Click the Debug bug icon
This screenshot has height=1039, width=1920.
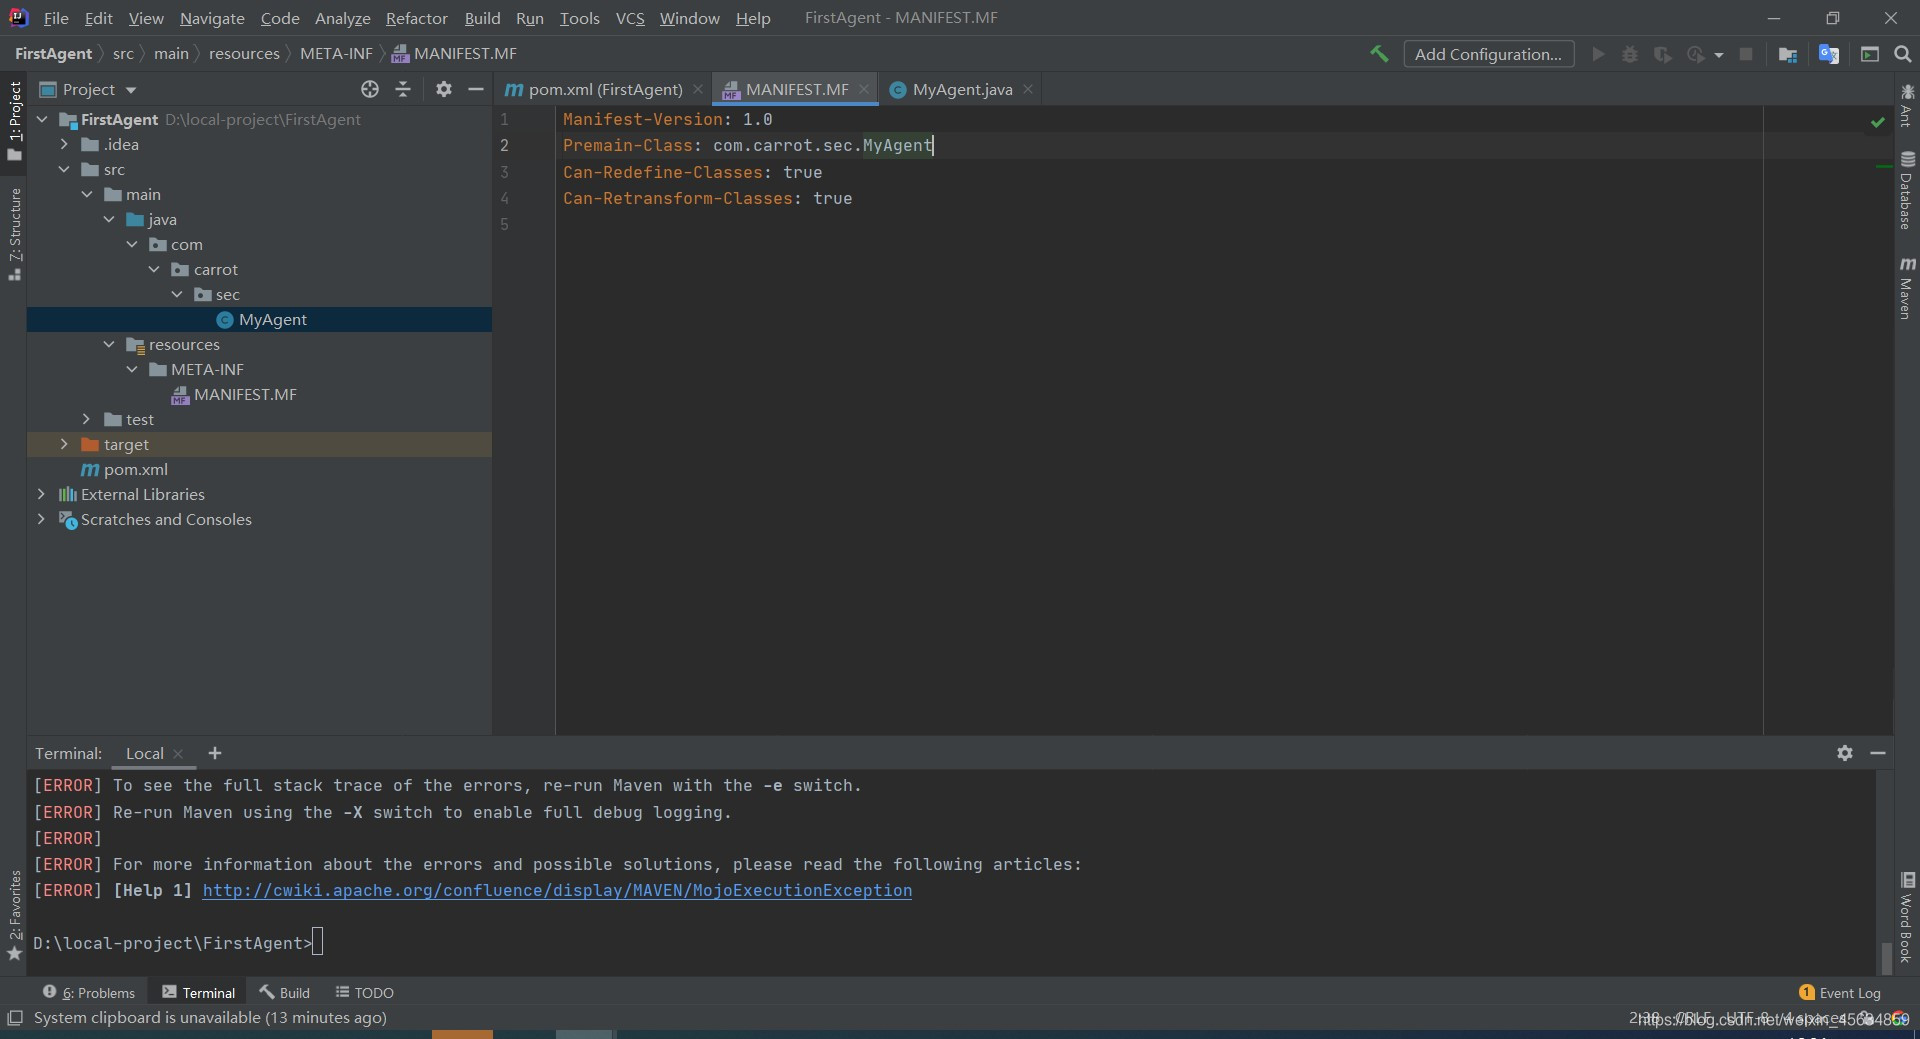[x=1630, y=54]
